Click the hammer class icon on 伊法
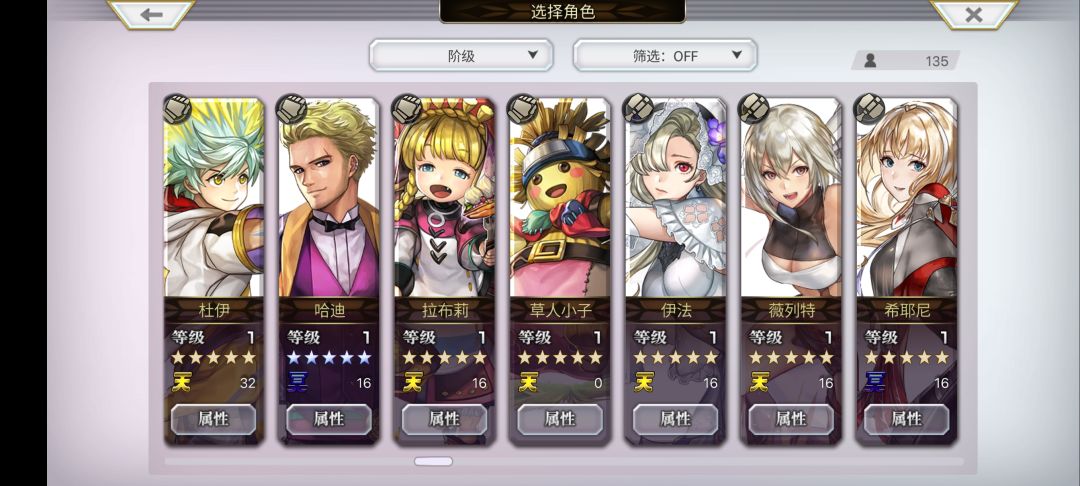The image size is (1080, 486). (638, 109)
